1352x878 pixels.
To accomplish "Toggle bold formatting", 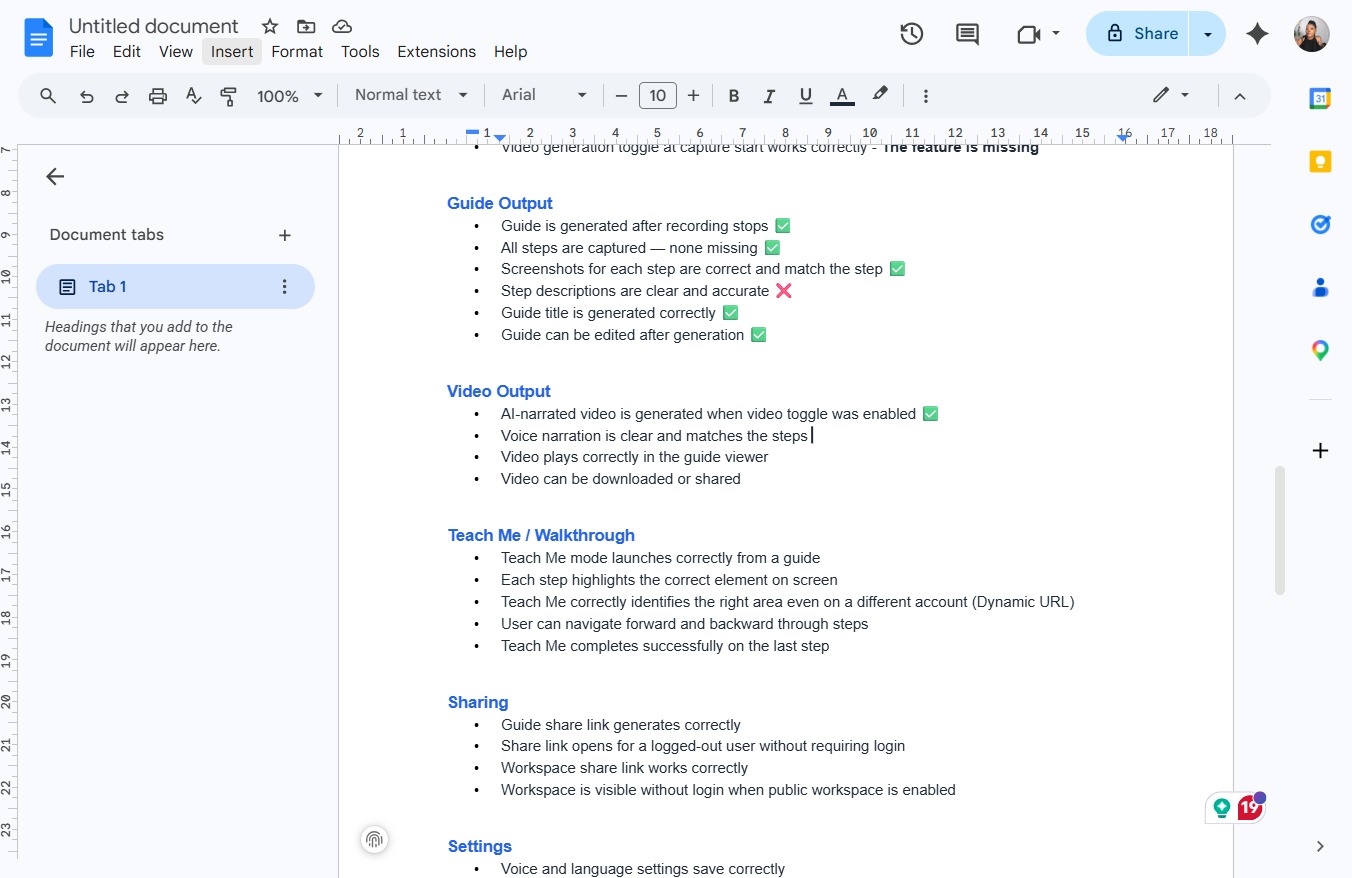I will click(x=734, y=96).
